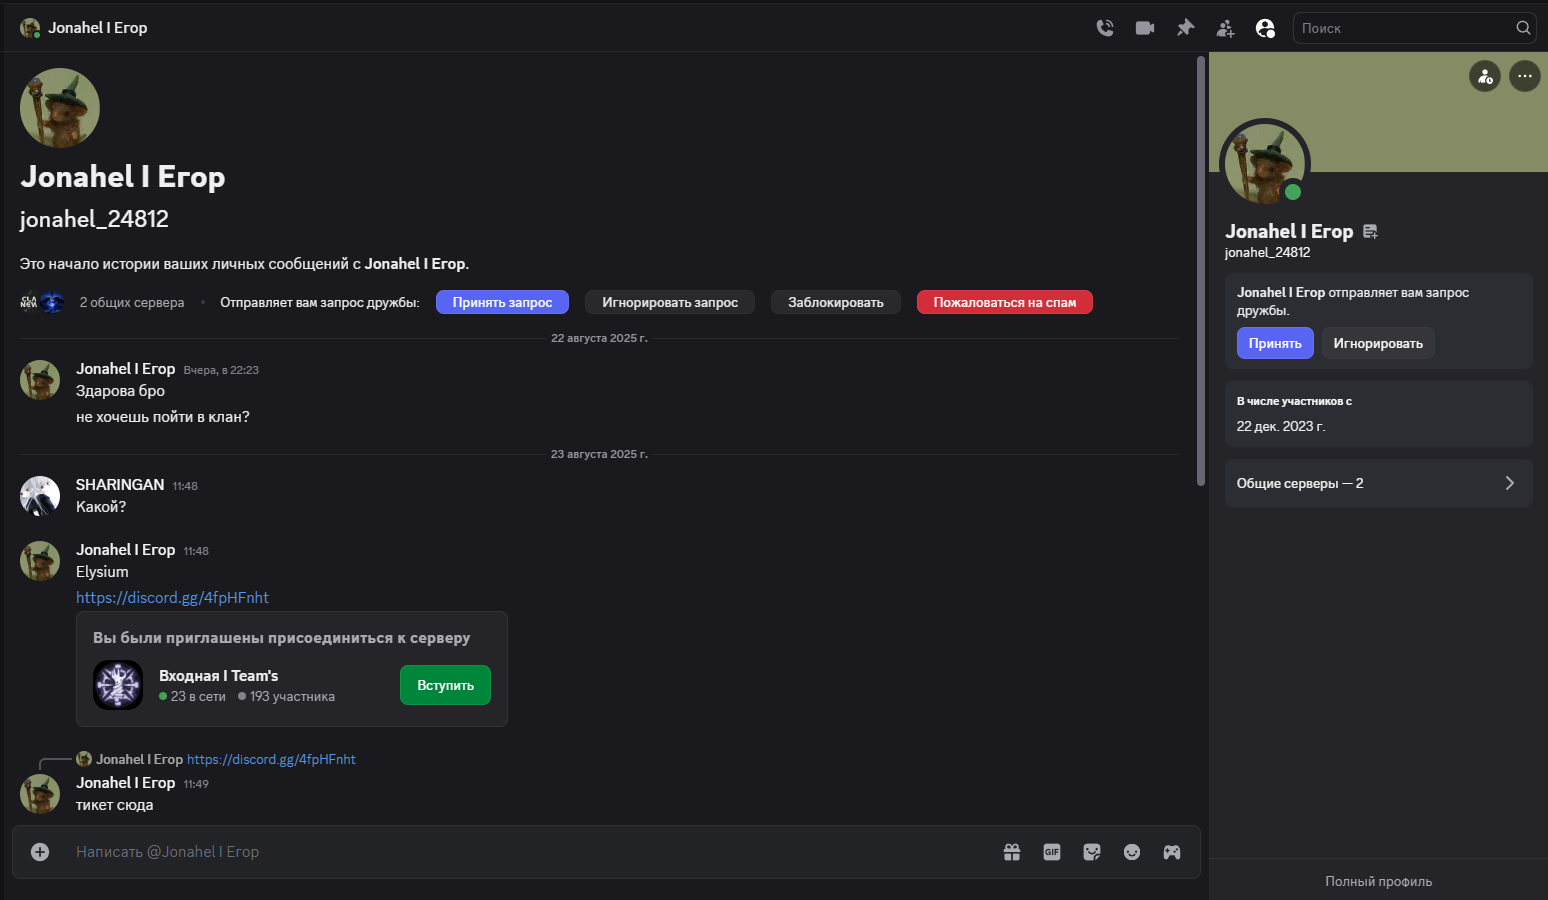Click the profile panel avatar
This screenshot has height=900, width=1548.
coord(1265,163)
